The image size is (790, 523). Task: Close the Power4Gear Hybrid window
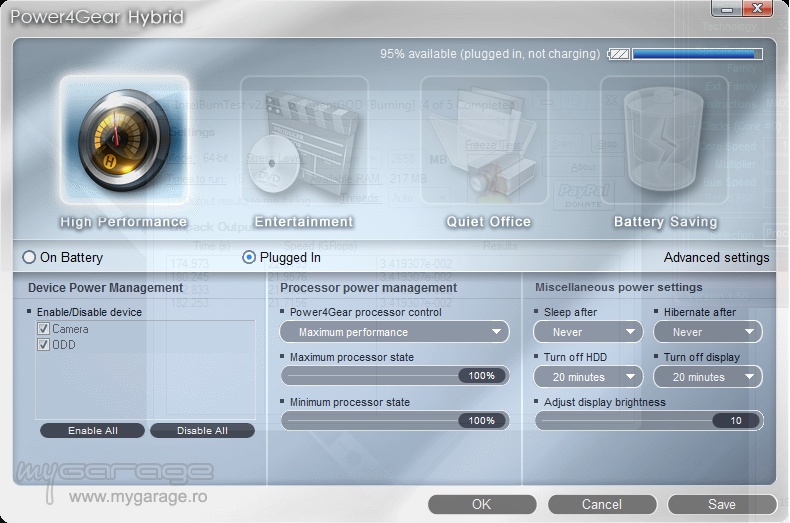coord(757,9)
